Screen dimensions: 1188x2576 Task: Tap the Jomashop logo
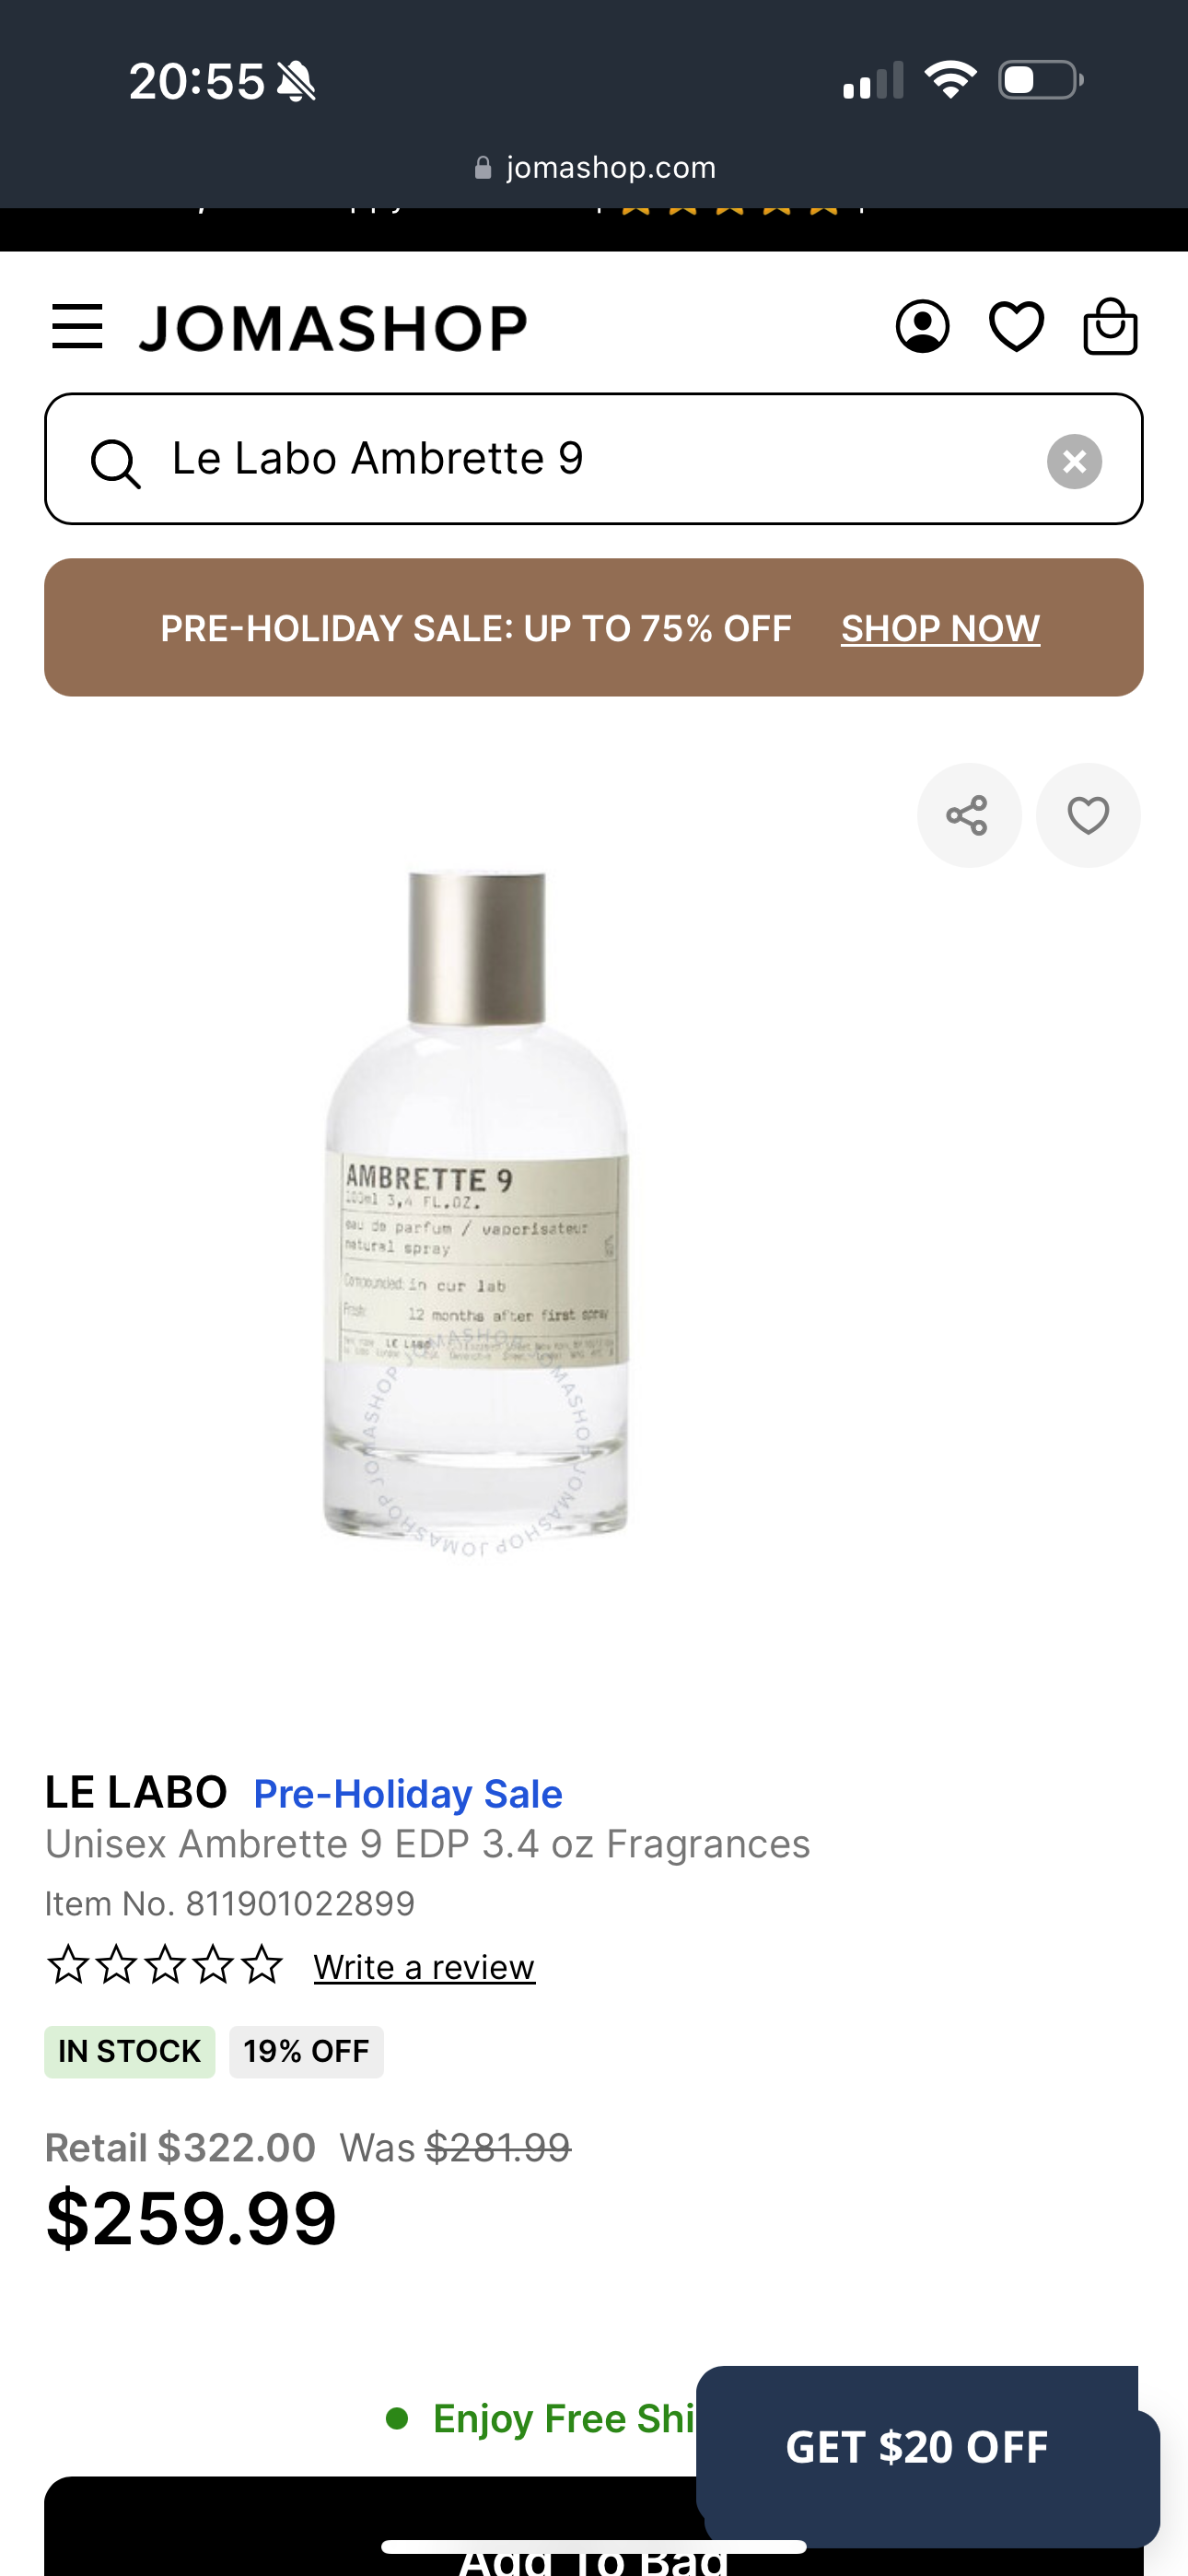[x=333, y=328]
